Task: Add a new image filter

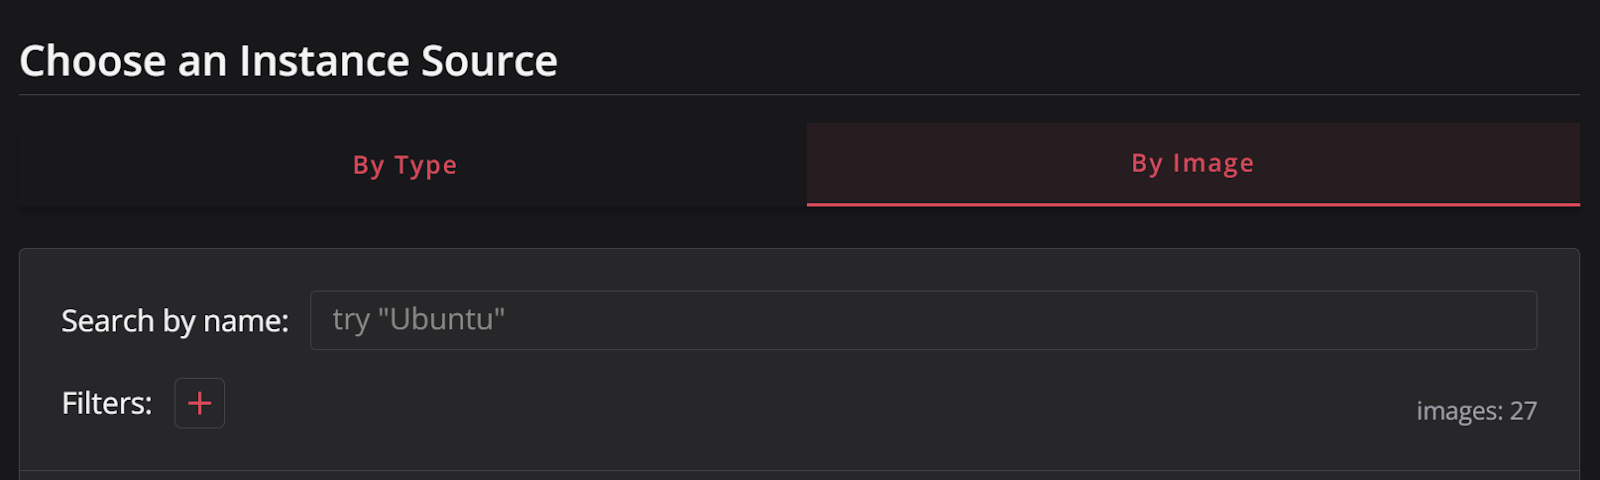Action: click(x=199, y=403)
